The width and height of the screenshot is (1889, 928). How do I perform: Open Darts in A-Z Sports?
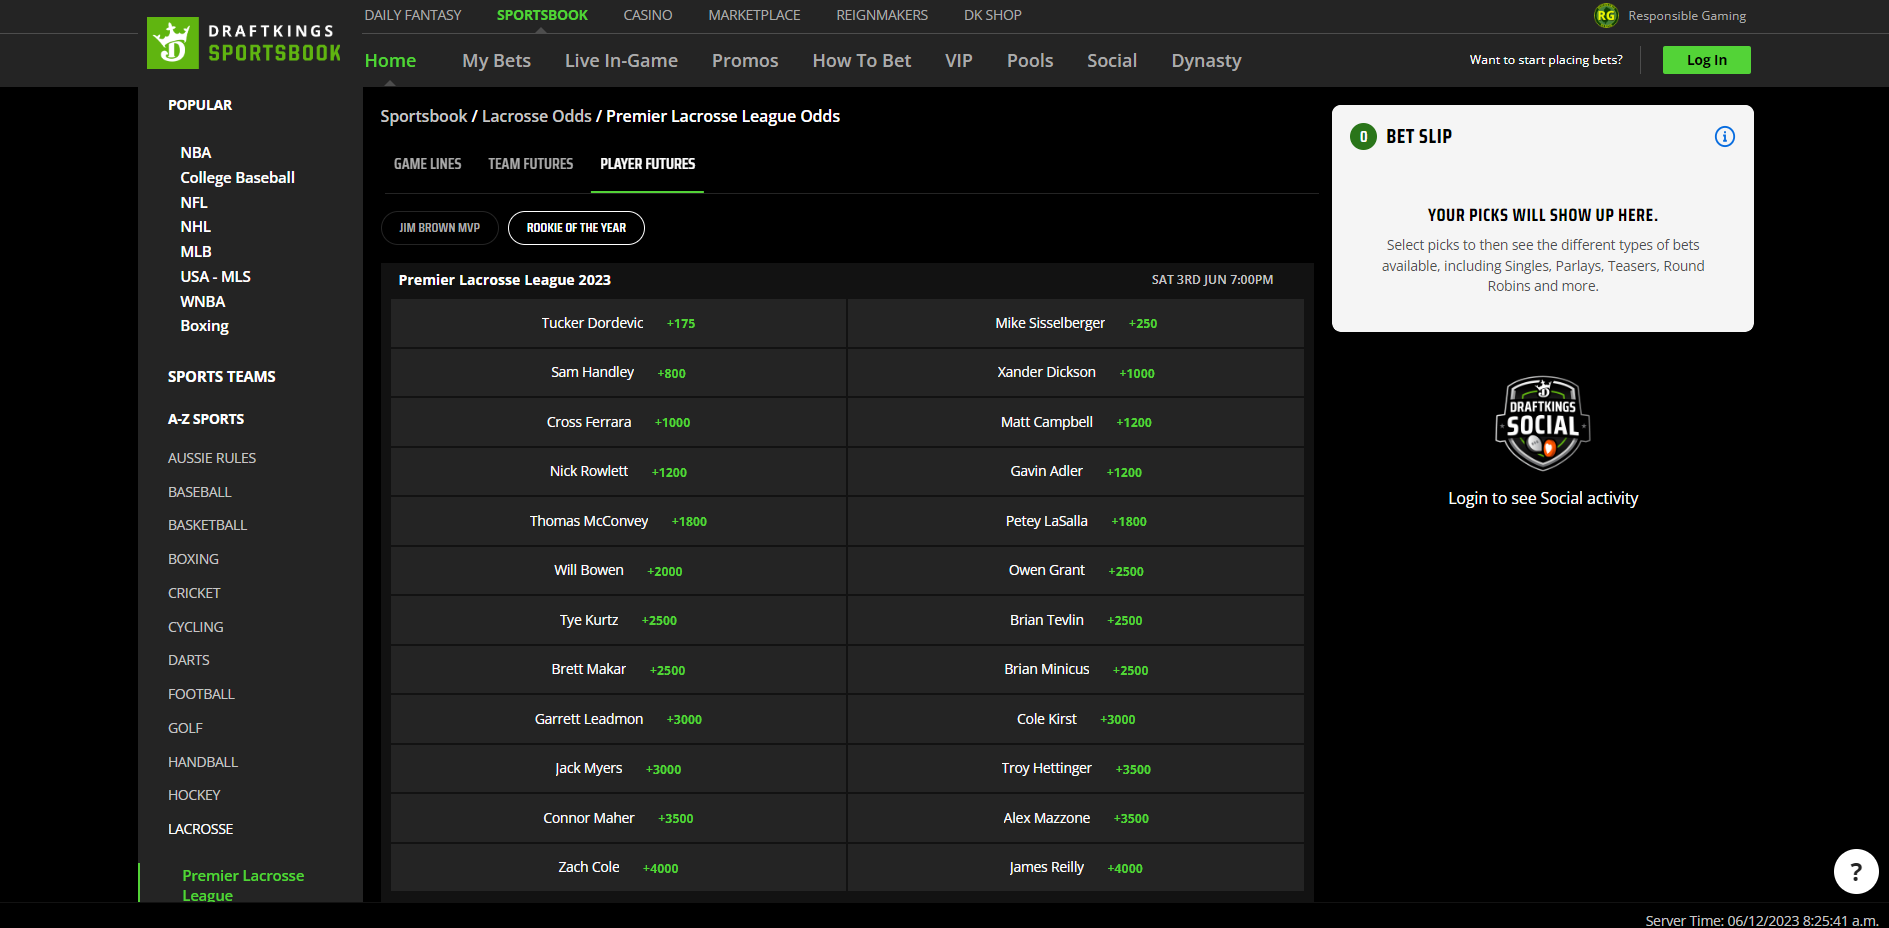189,660
